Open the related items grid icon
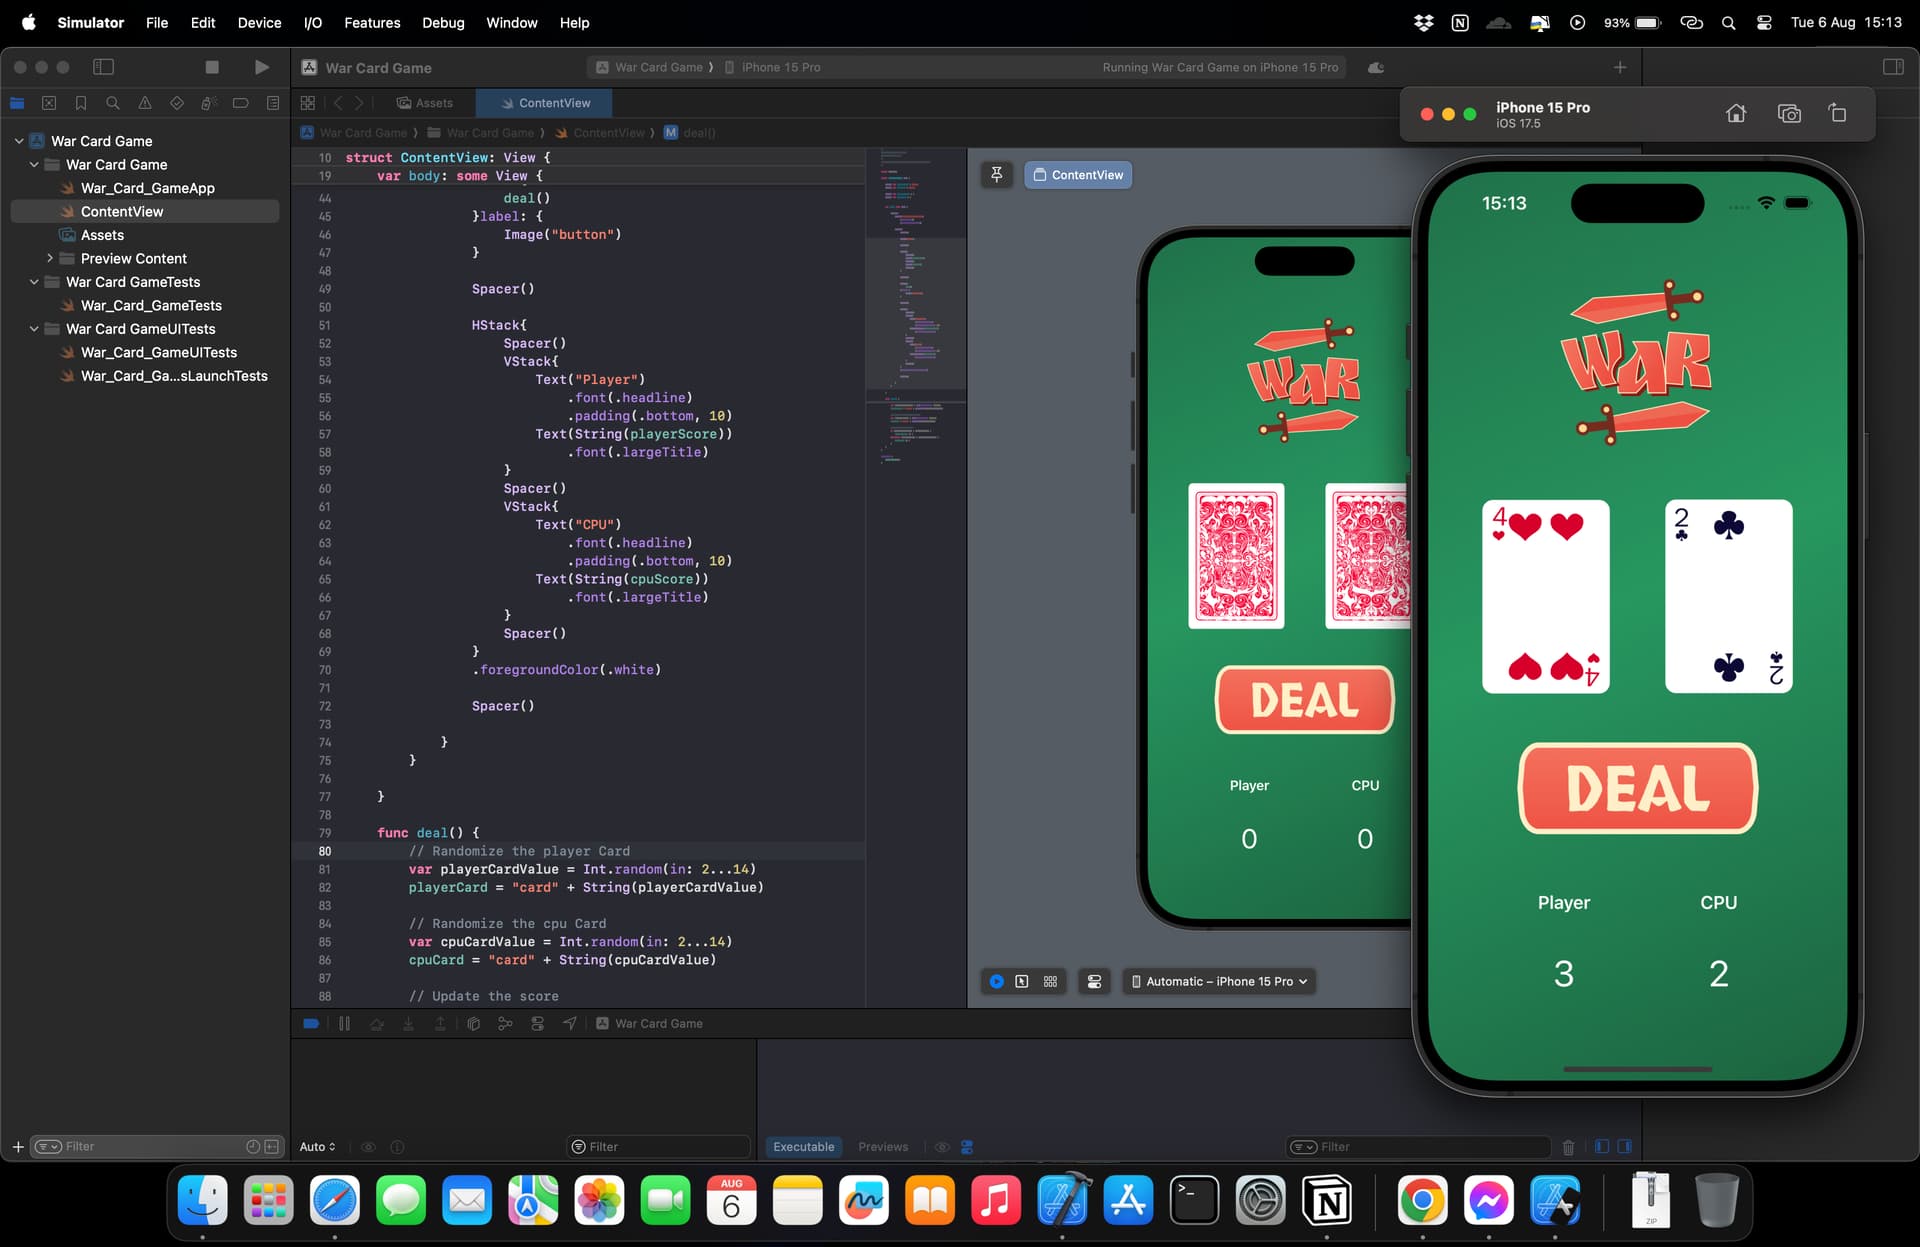The image size is (1920, 1247). tap(308, 103)
